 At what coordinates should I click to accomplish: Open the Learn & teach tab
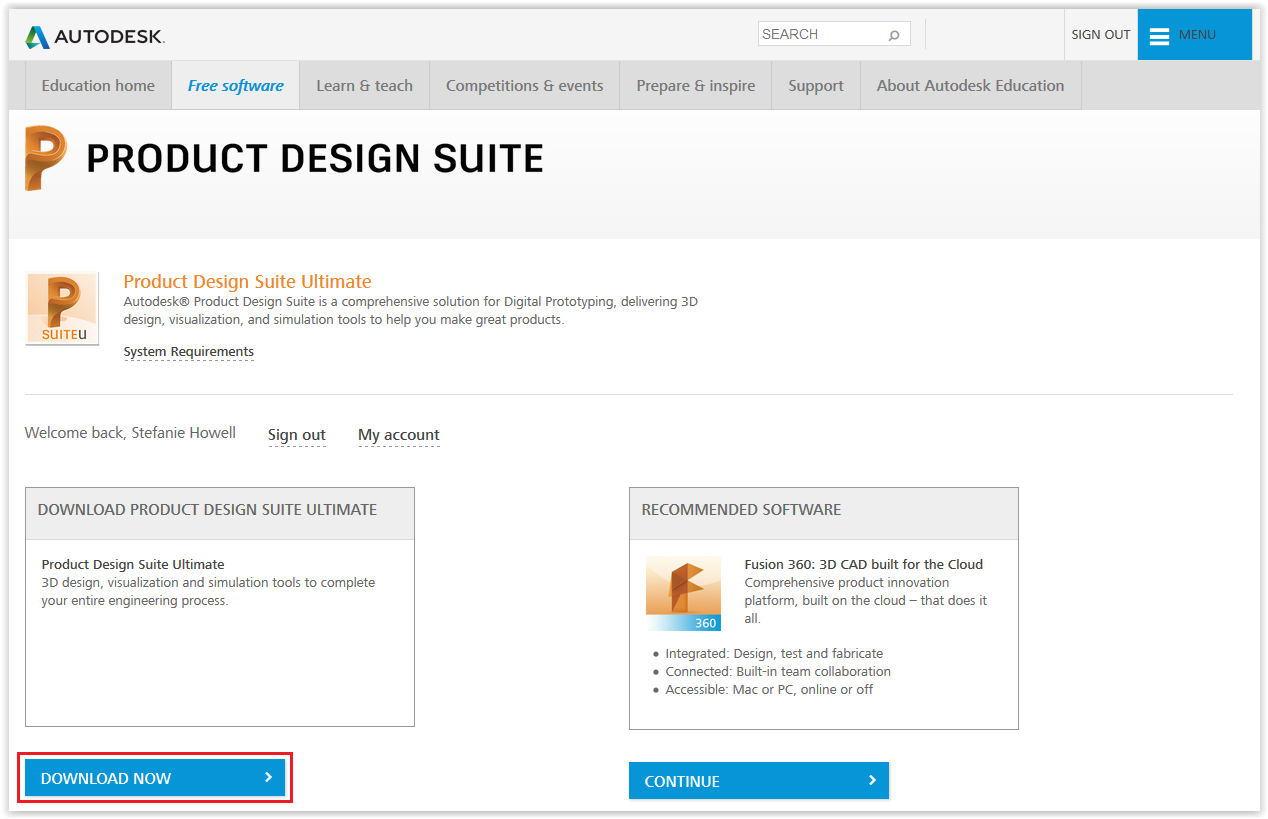pos(365,86)
